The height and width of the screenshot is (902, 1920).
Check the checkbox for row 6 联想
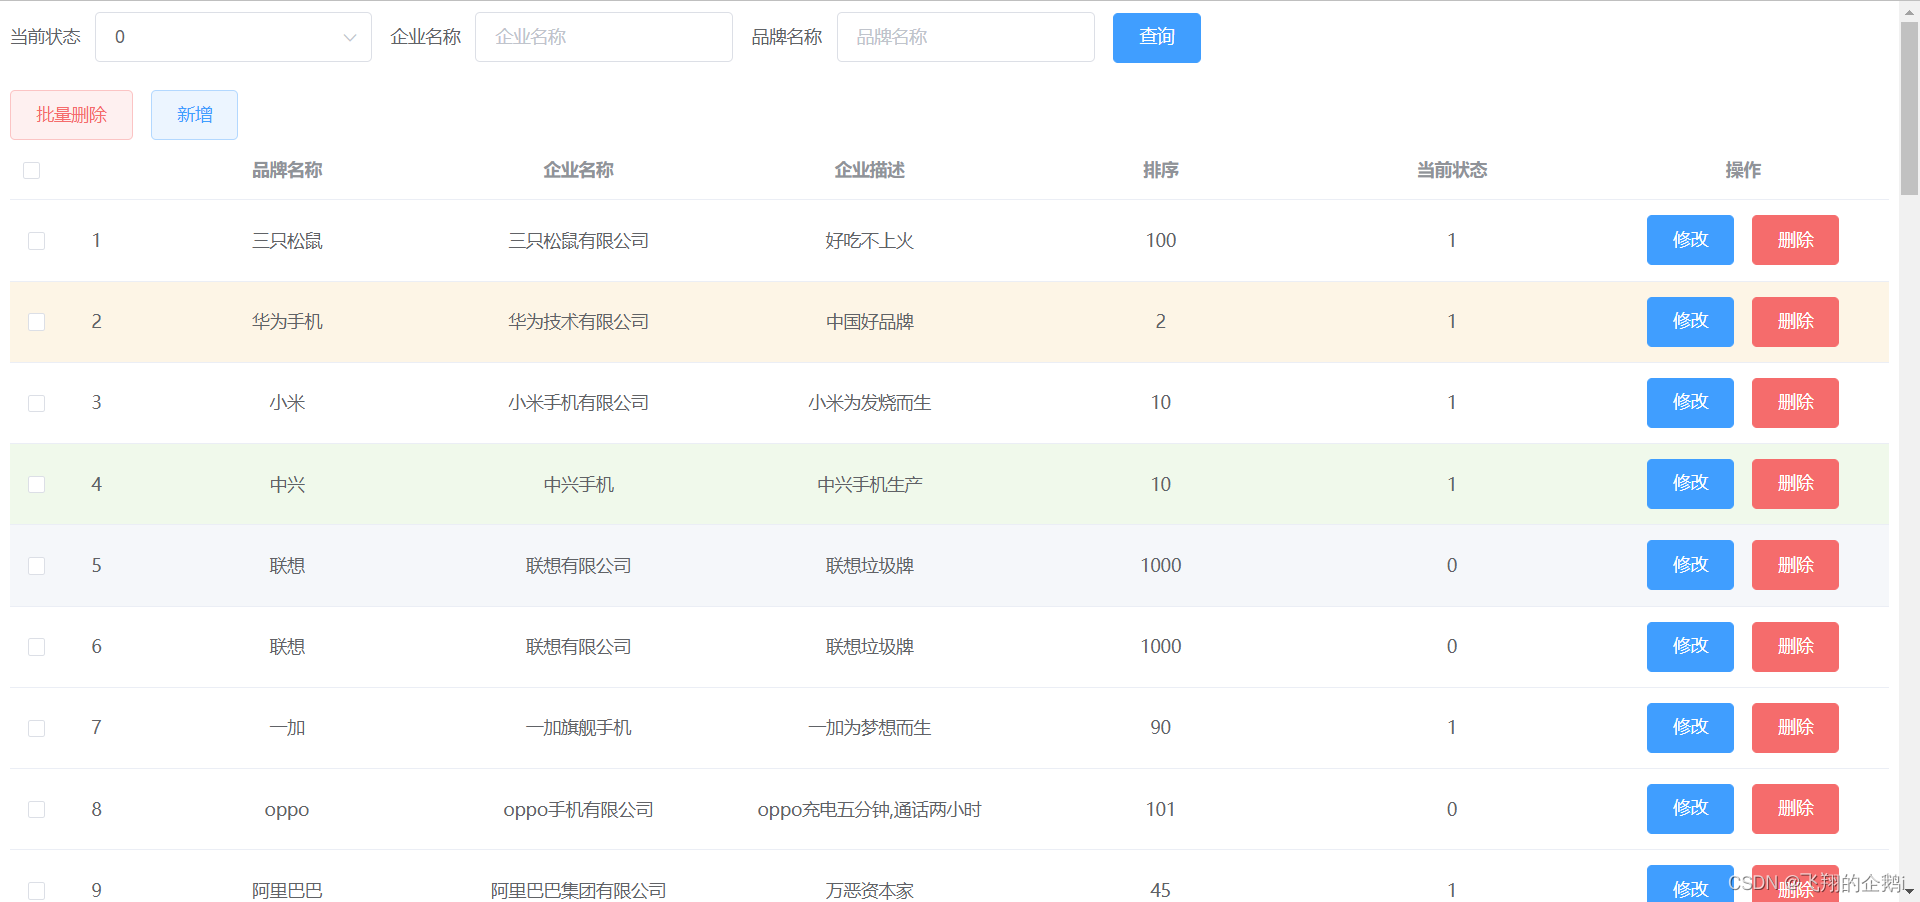click(37, 647)
